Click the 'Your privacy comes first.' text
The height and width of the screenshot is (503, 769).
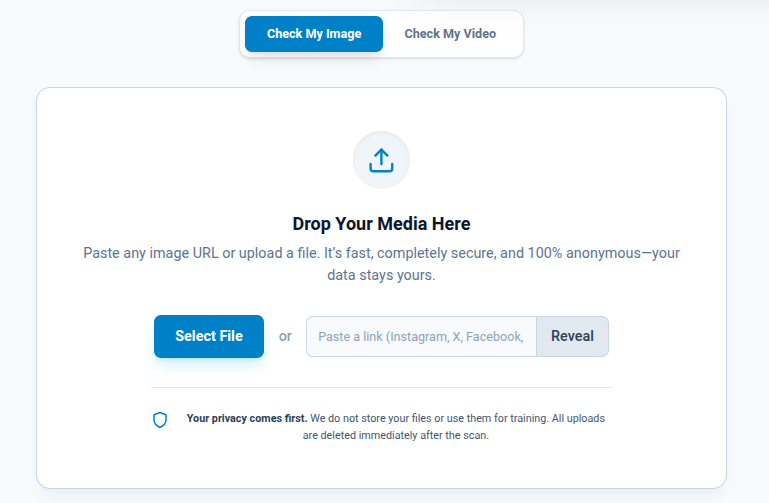(247, 418)
